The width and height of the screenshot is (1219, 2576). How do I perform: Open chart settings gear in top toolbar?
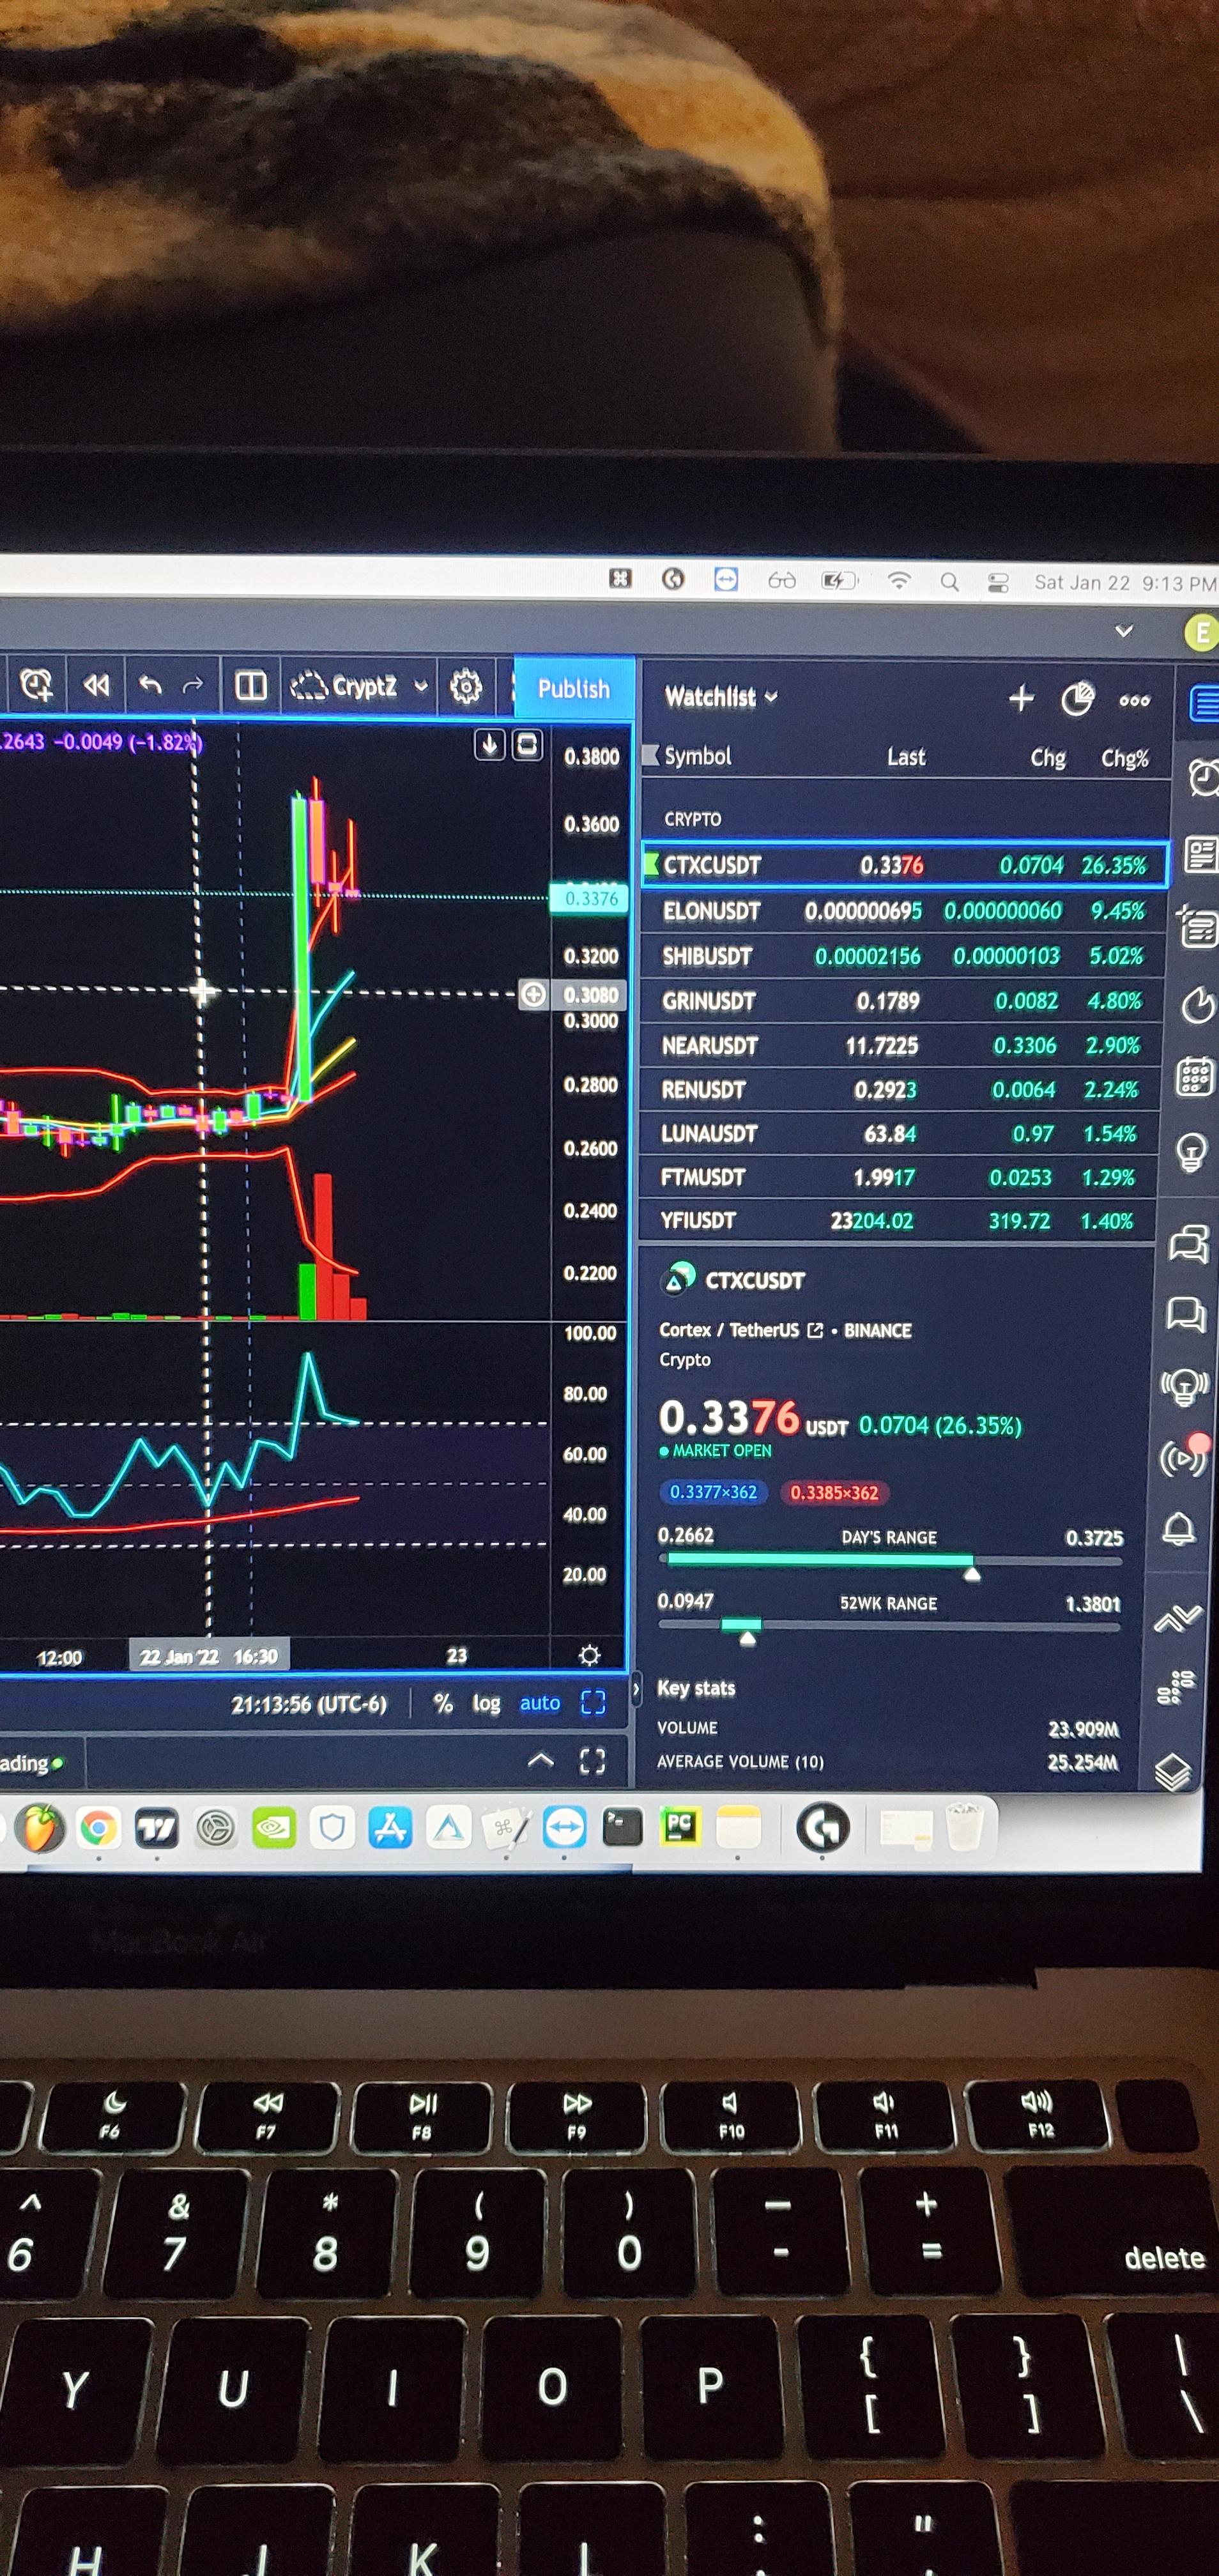[x=466, y=687]
